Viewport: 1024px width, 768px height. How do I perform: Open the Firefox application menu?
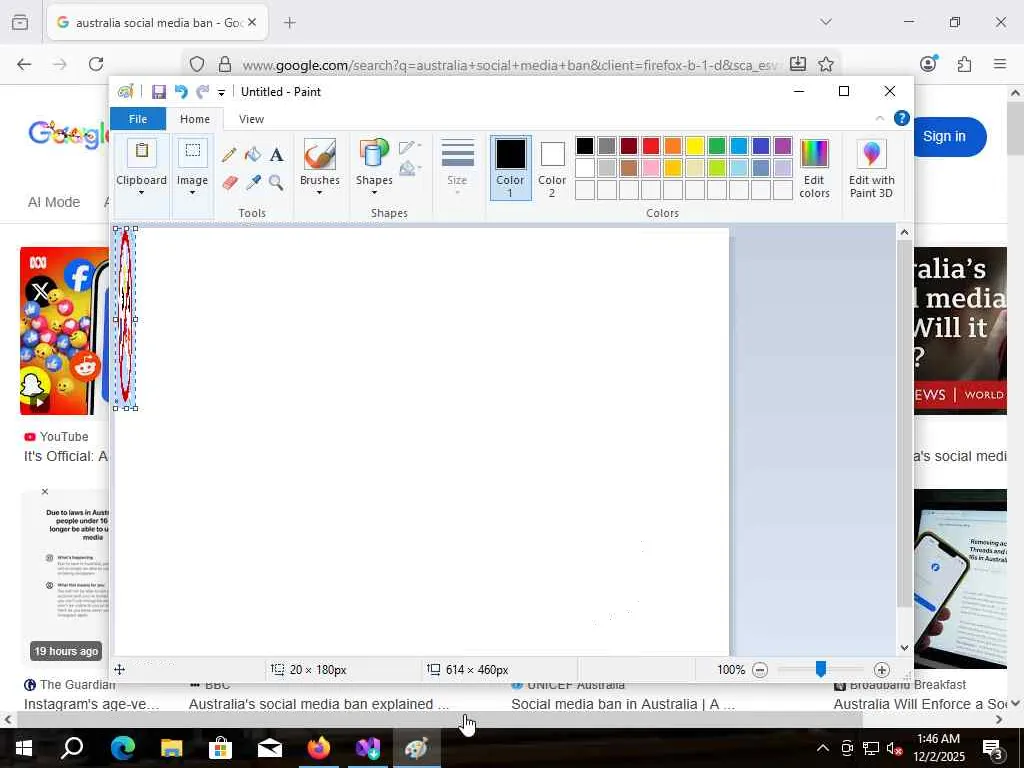(999, 64)
